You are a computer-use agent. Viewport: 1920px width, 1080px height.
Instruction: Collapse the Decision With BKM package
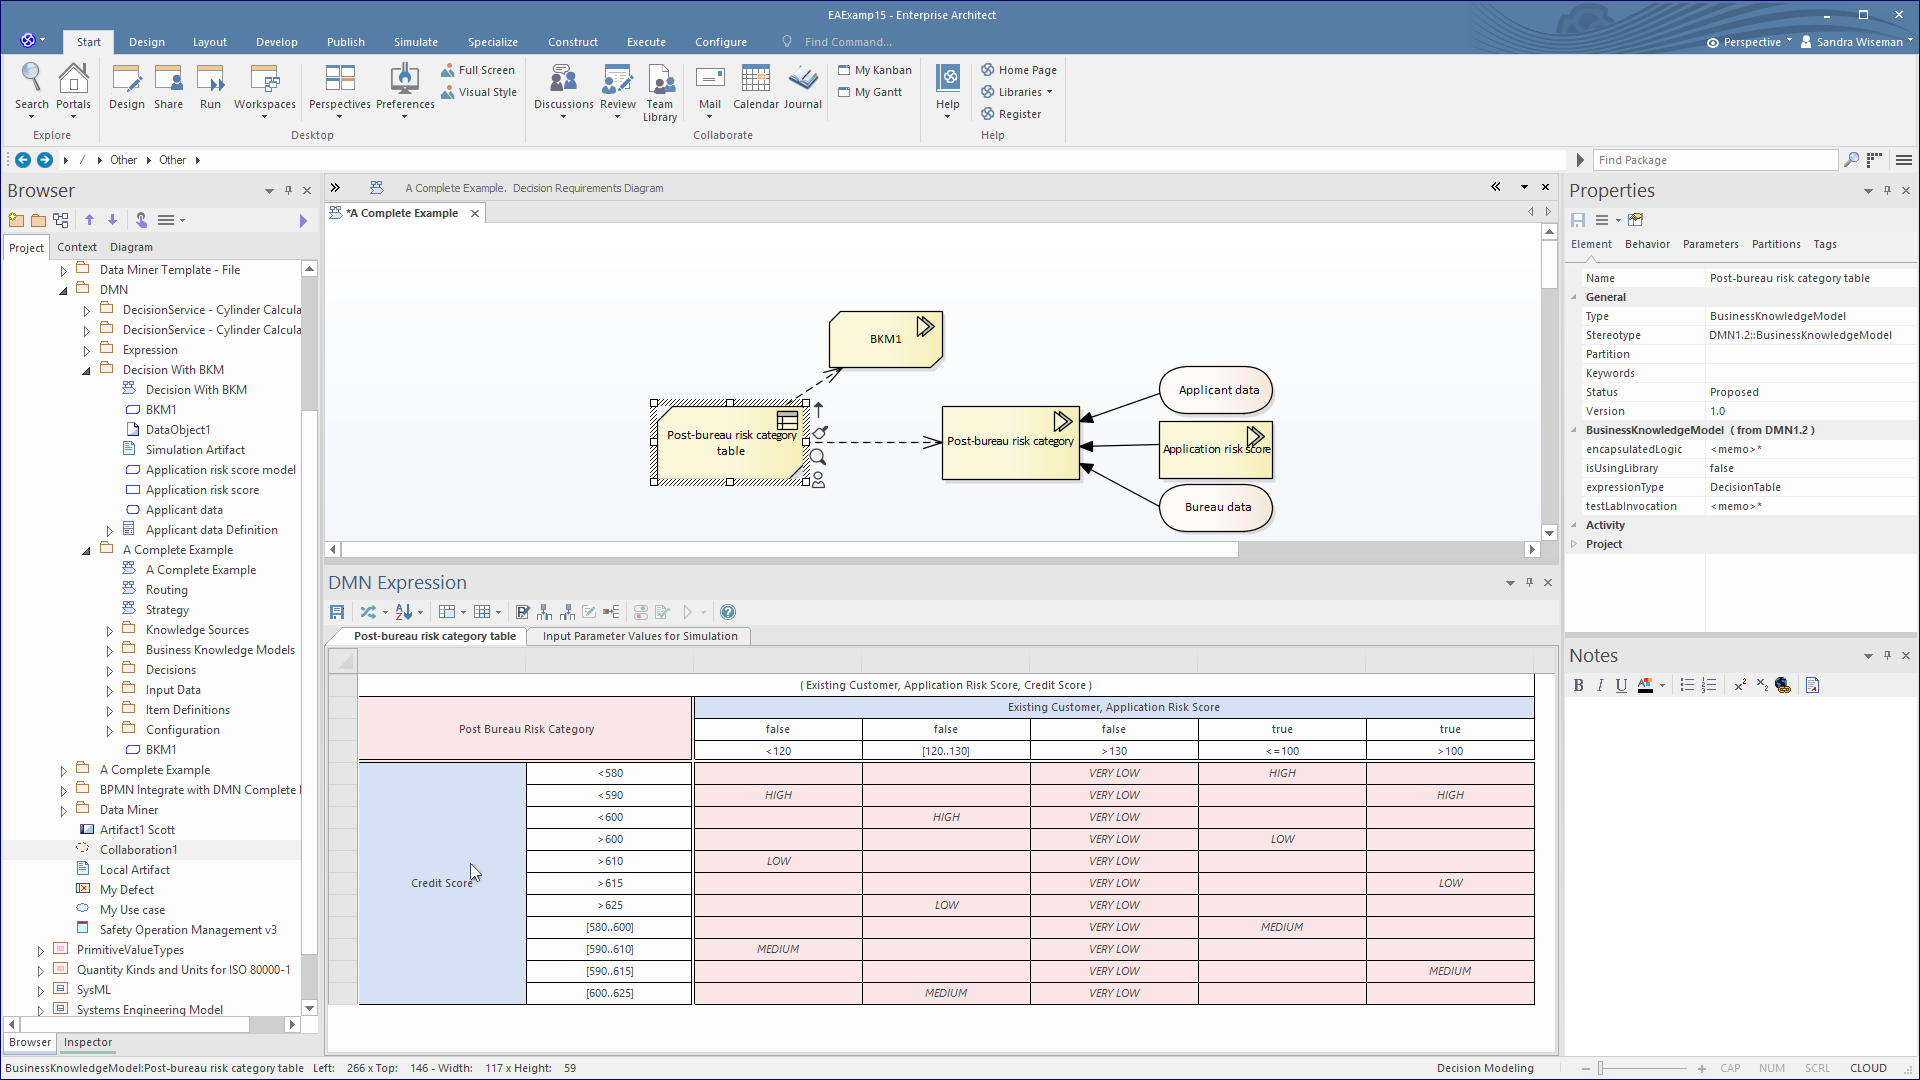pos(87,371)
